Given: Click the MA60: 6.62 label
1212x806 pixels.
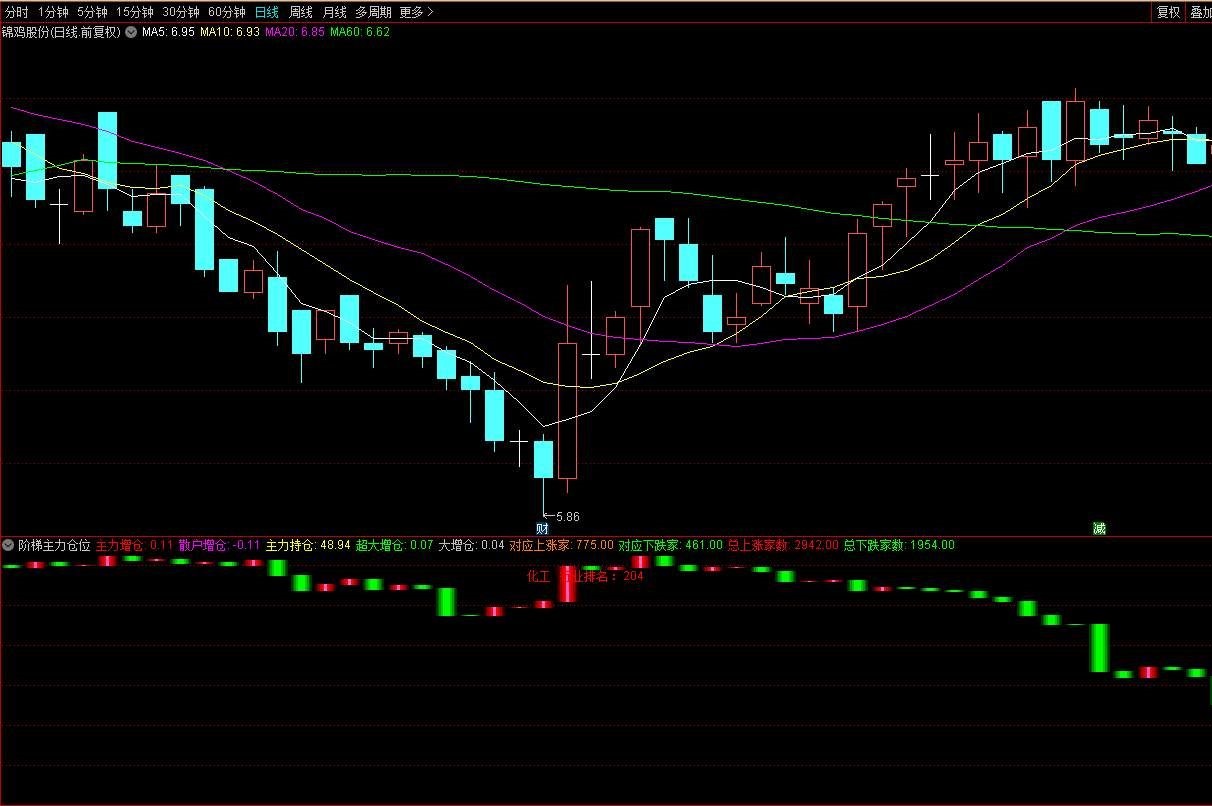Looking at the screenshot, I should pyautogui.click(x=360, y=32).
